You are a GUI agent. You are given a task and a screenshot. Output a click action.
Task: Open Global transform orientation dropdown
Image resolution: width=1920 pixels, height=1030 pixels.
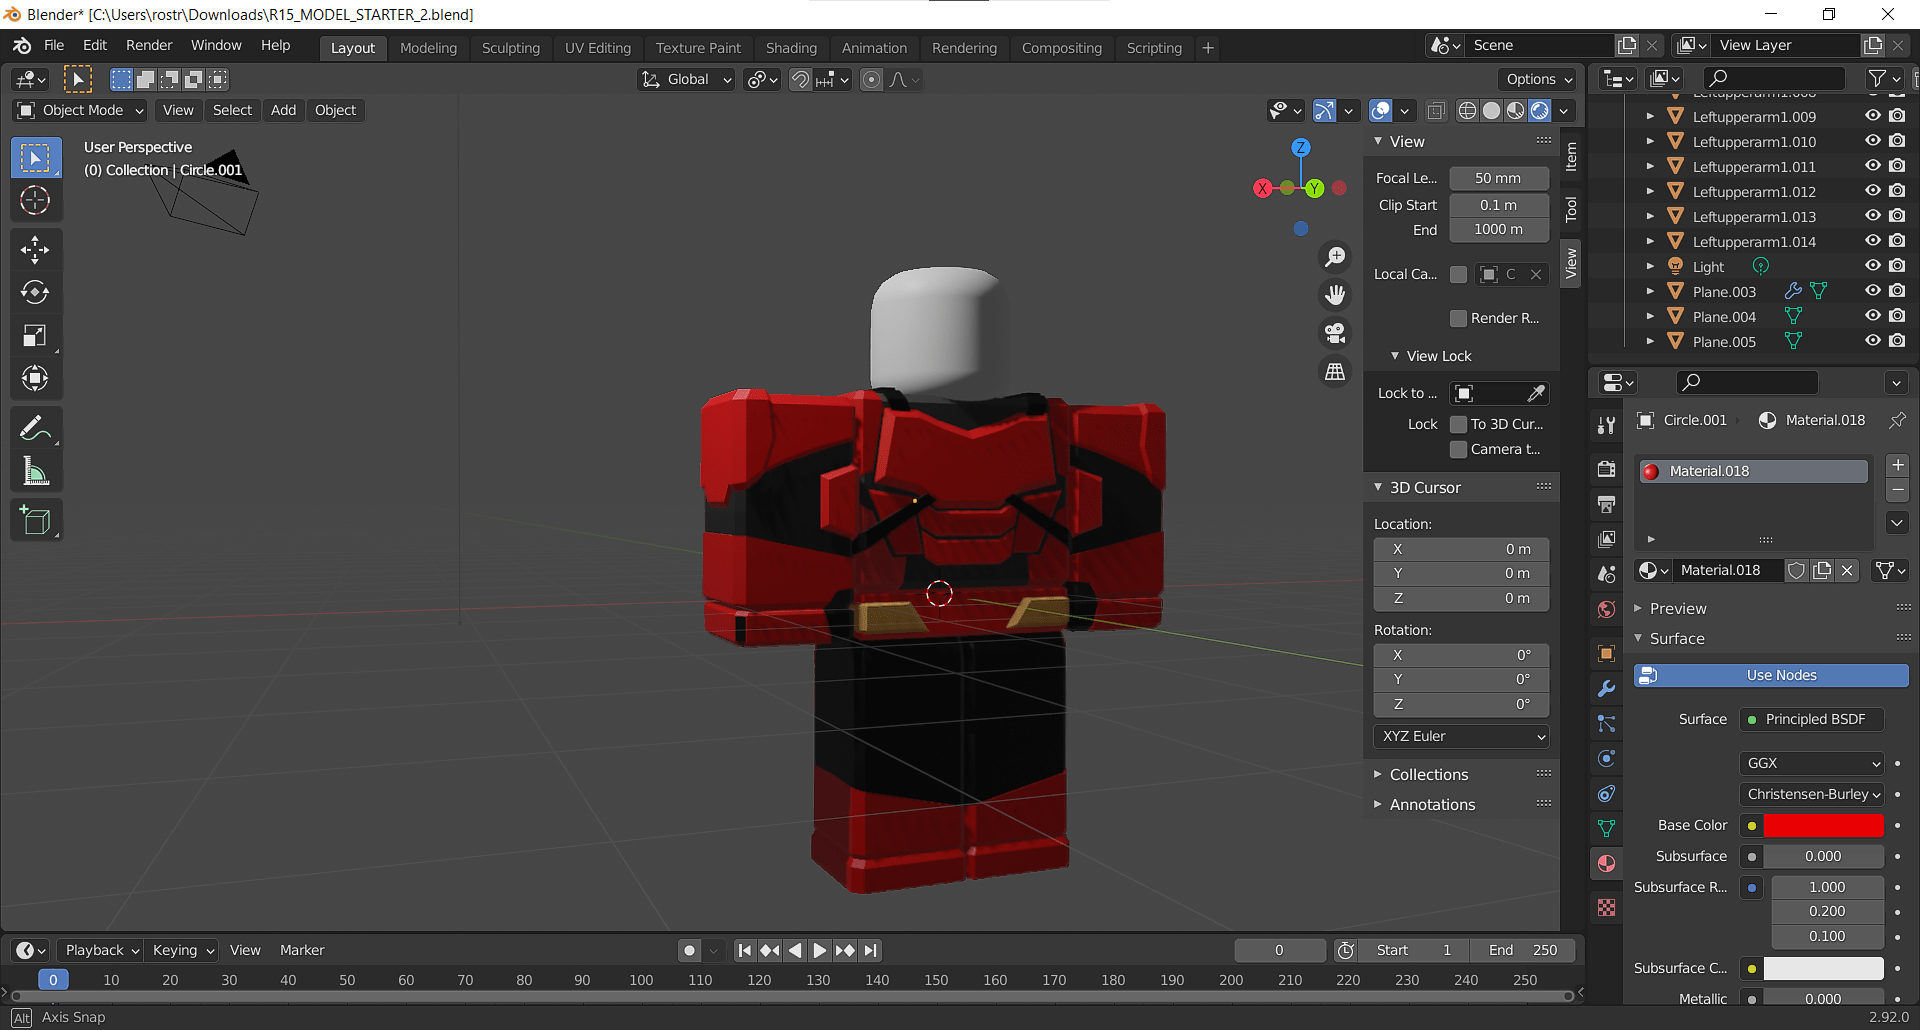pos(686,79)
